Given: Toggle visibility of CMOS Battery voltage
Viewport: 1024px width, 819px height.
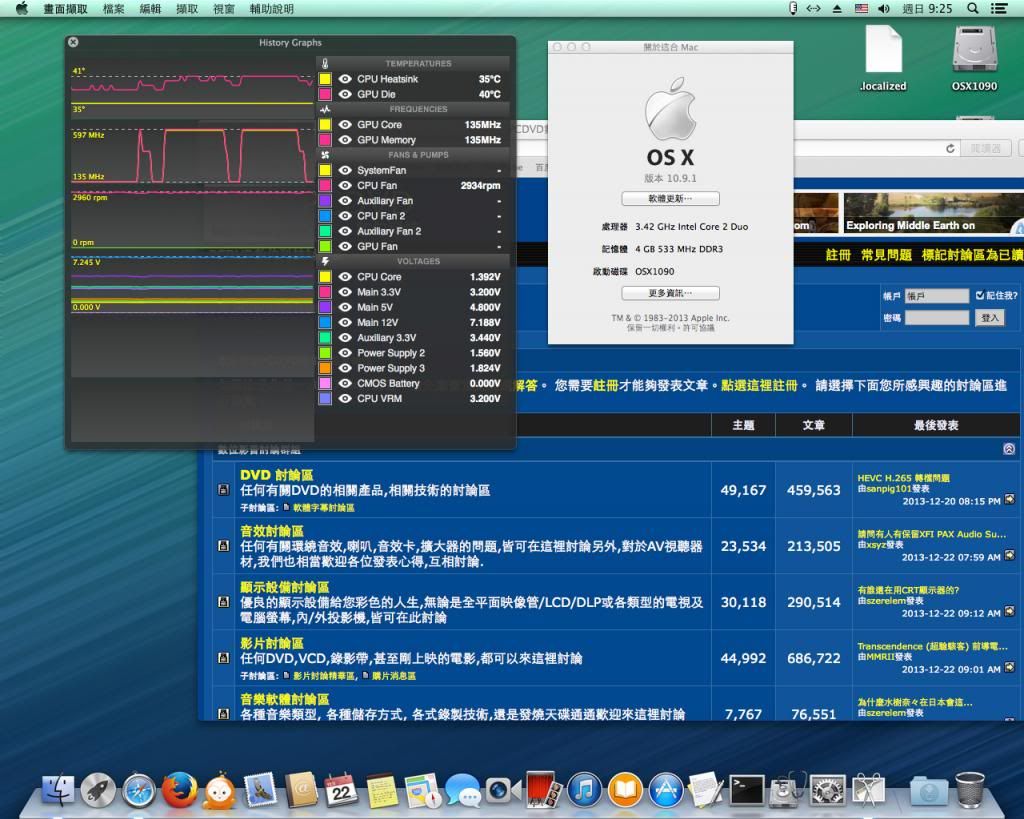Looking at the screenshot, I should [345, 383].
